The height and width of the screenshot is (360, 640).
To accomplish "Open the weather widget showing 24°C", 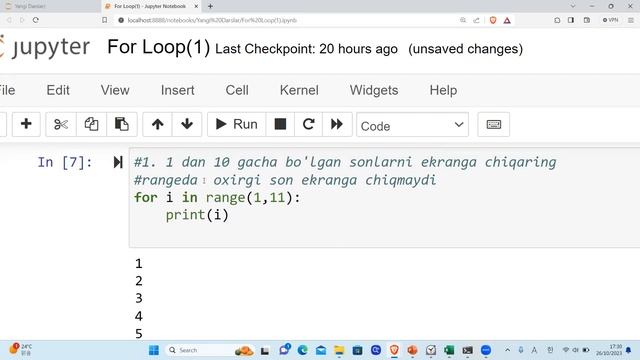I will [x=20, y=350].
